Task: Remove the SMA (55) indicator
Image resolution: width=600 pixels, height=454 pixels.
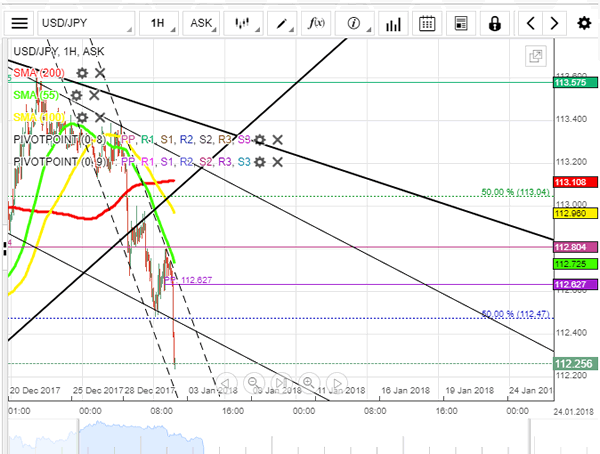Action: click(x=94, y=95)
